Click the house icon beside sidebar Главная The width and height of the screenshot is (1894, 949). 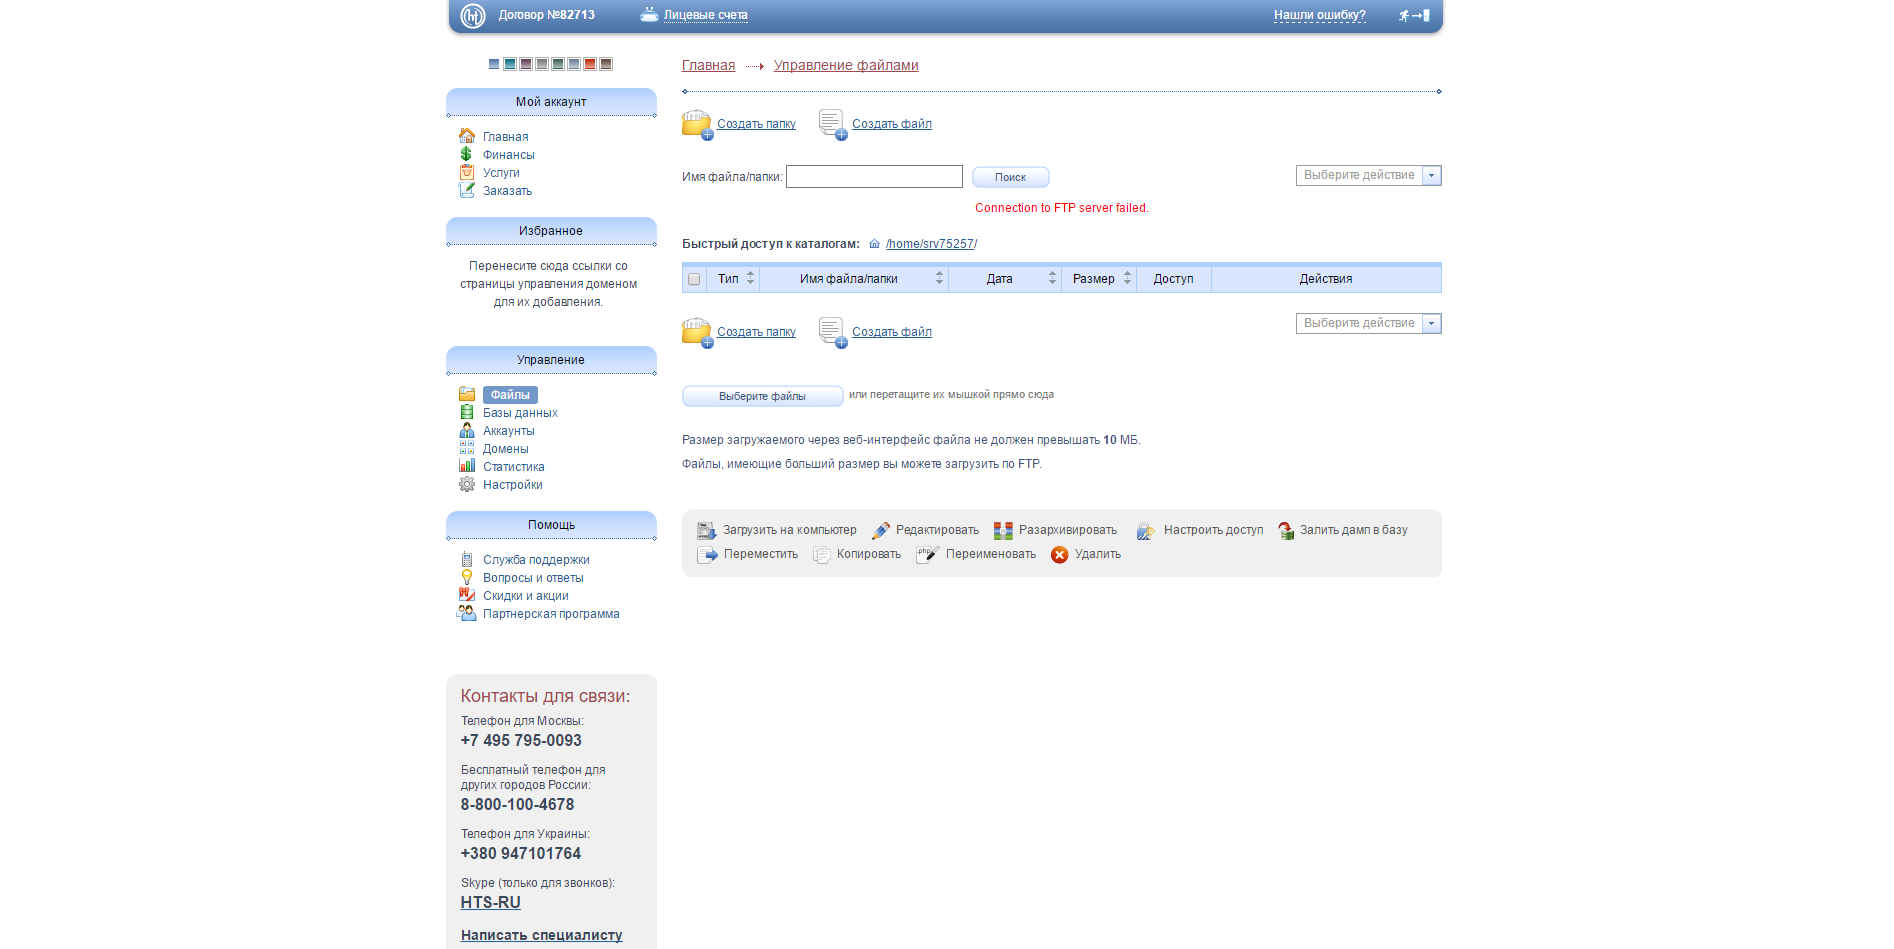(467, 136)
